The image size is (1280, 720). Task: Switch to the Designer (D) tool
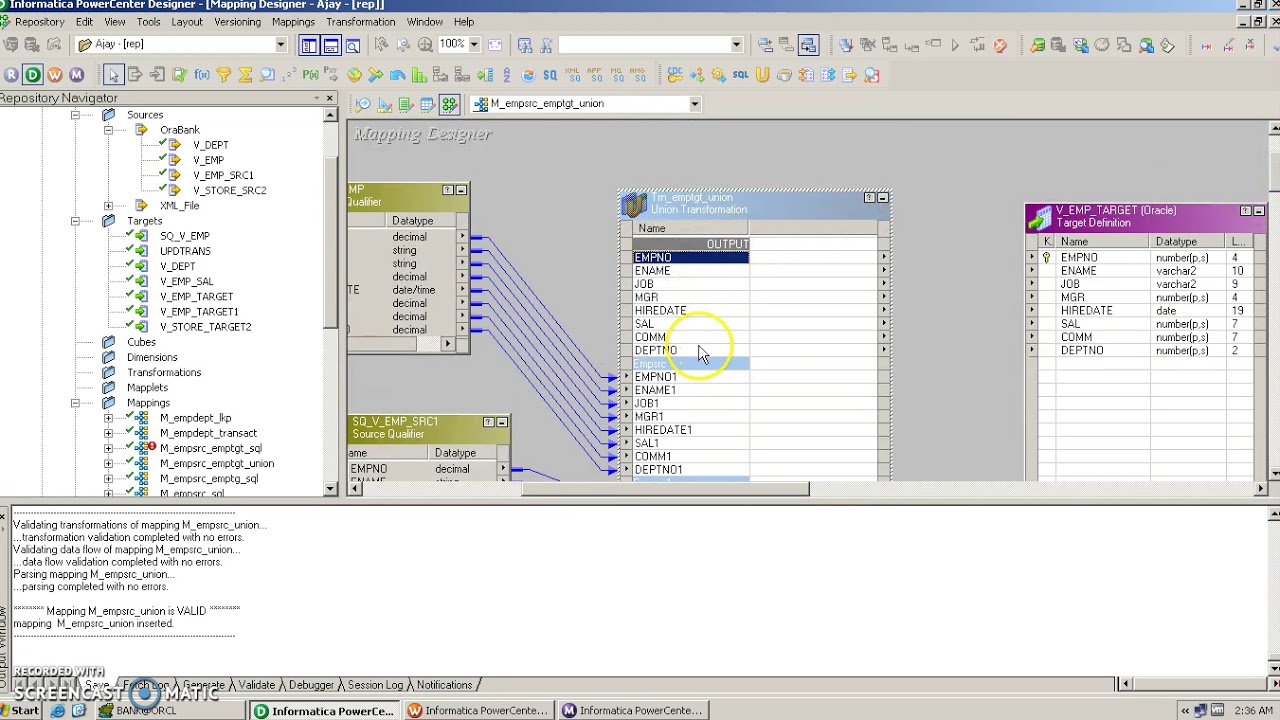[x=33, y=75]
